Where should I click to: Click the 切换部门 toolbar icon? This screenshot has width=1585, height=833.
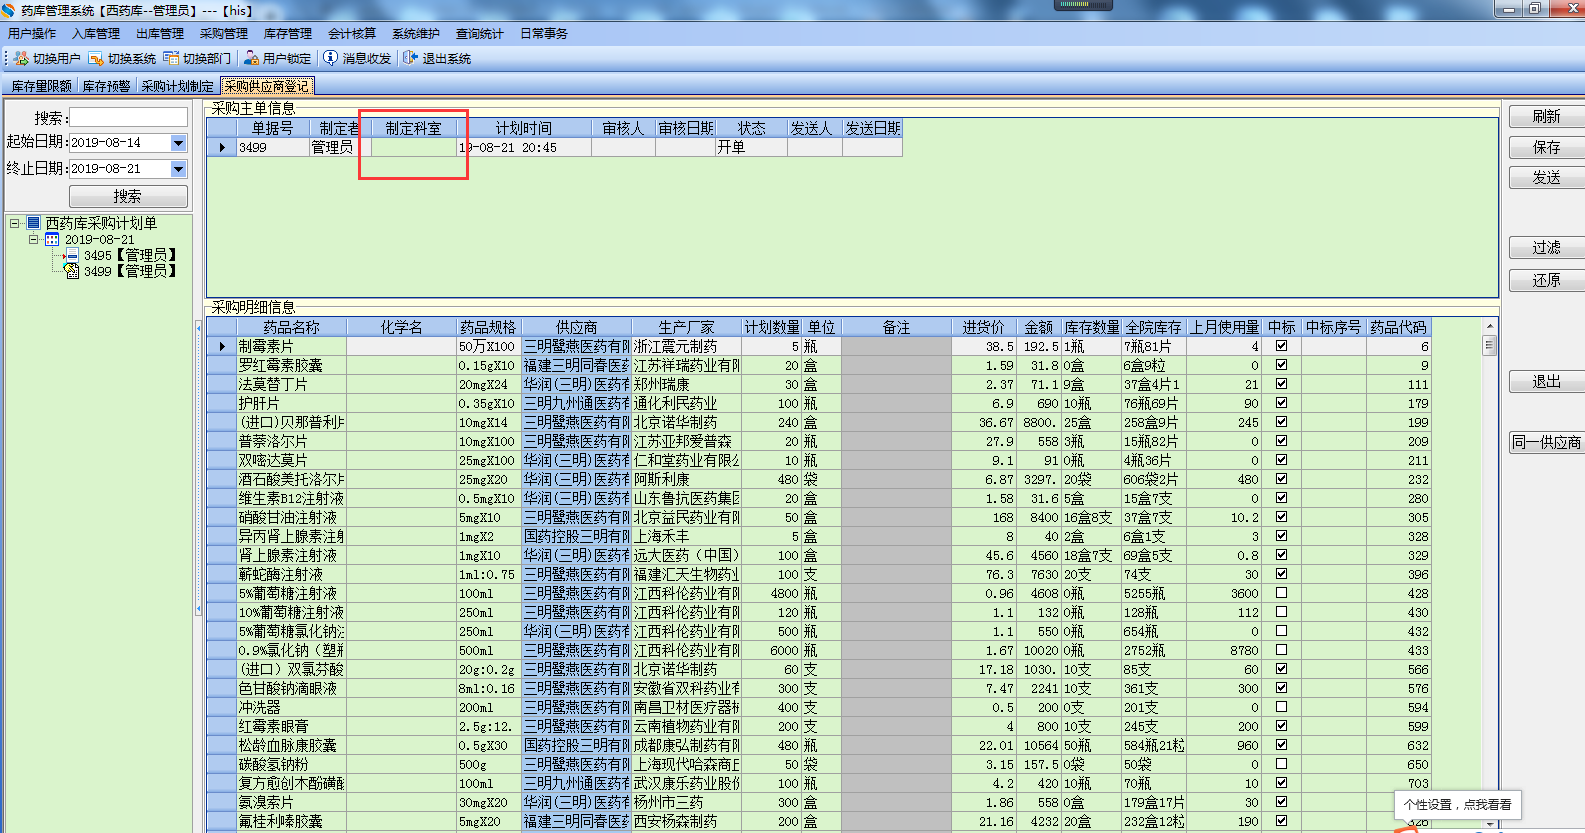click(x=171, y=58)
